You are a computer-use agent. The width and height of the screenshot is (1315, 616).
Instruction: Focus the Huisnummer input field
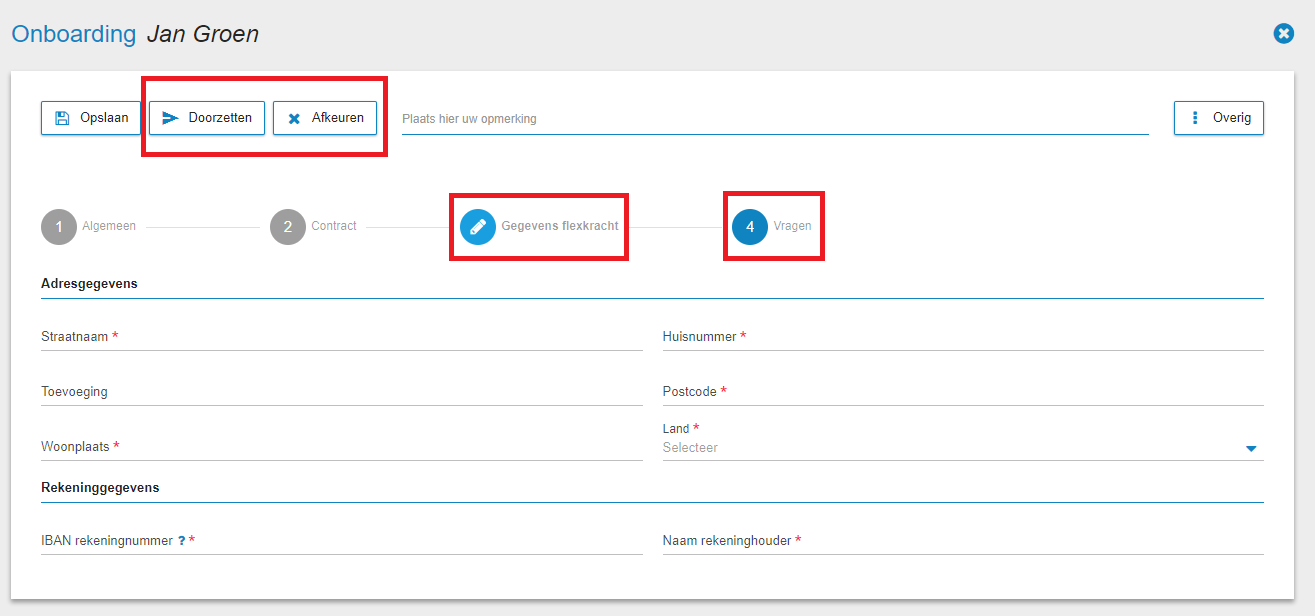pyautogui.click(x=963, y=337)
